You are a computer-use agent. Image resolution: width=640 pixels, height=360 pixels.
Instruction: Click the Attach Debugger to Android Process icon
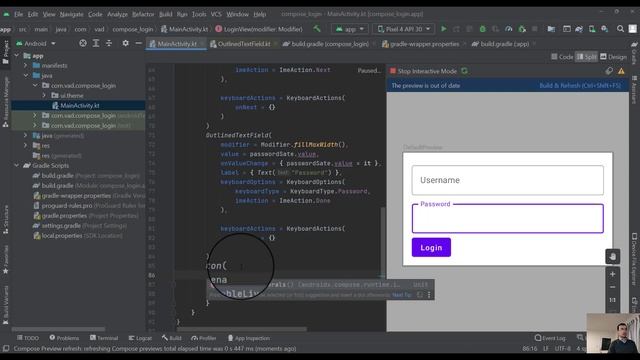[522, 29]
